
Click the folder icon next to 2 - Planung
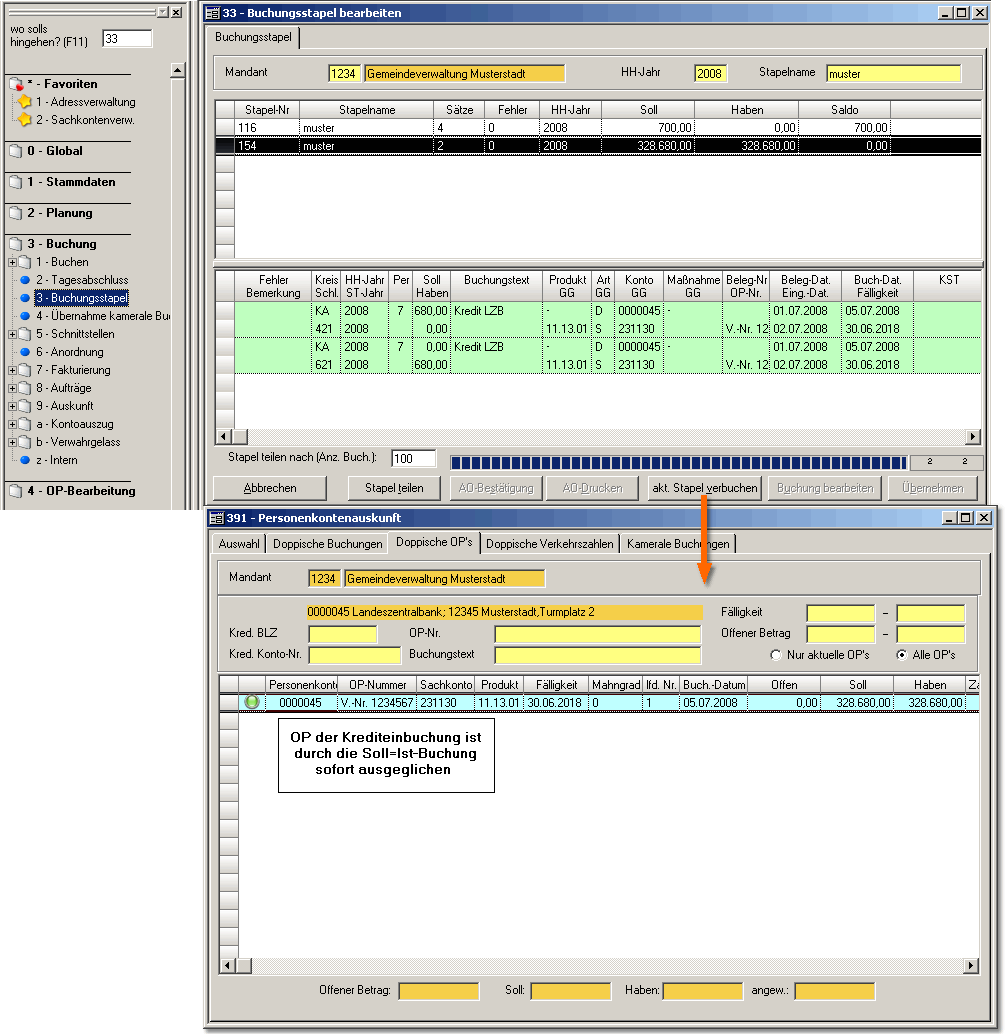pyautogui.click(x=15, y=214)
